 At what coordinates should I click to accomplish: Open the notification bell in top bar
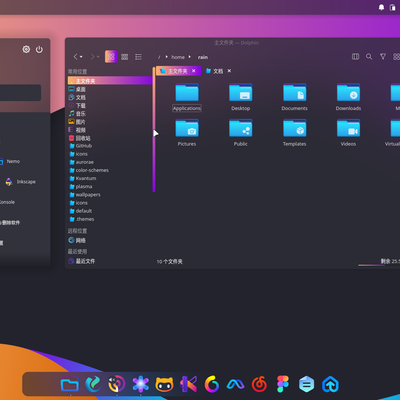point(381,7)
